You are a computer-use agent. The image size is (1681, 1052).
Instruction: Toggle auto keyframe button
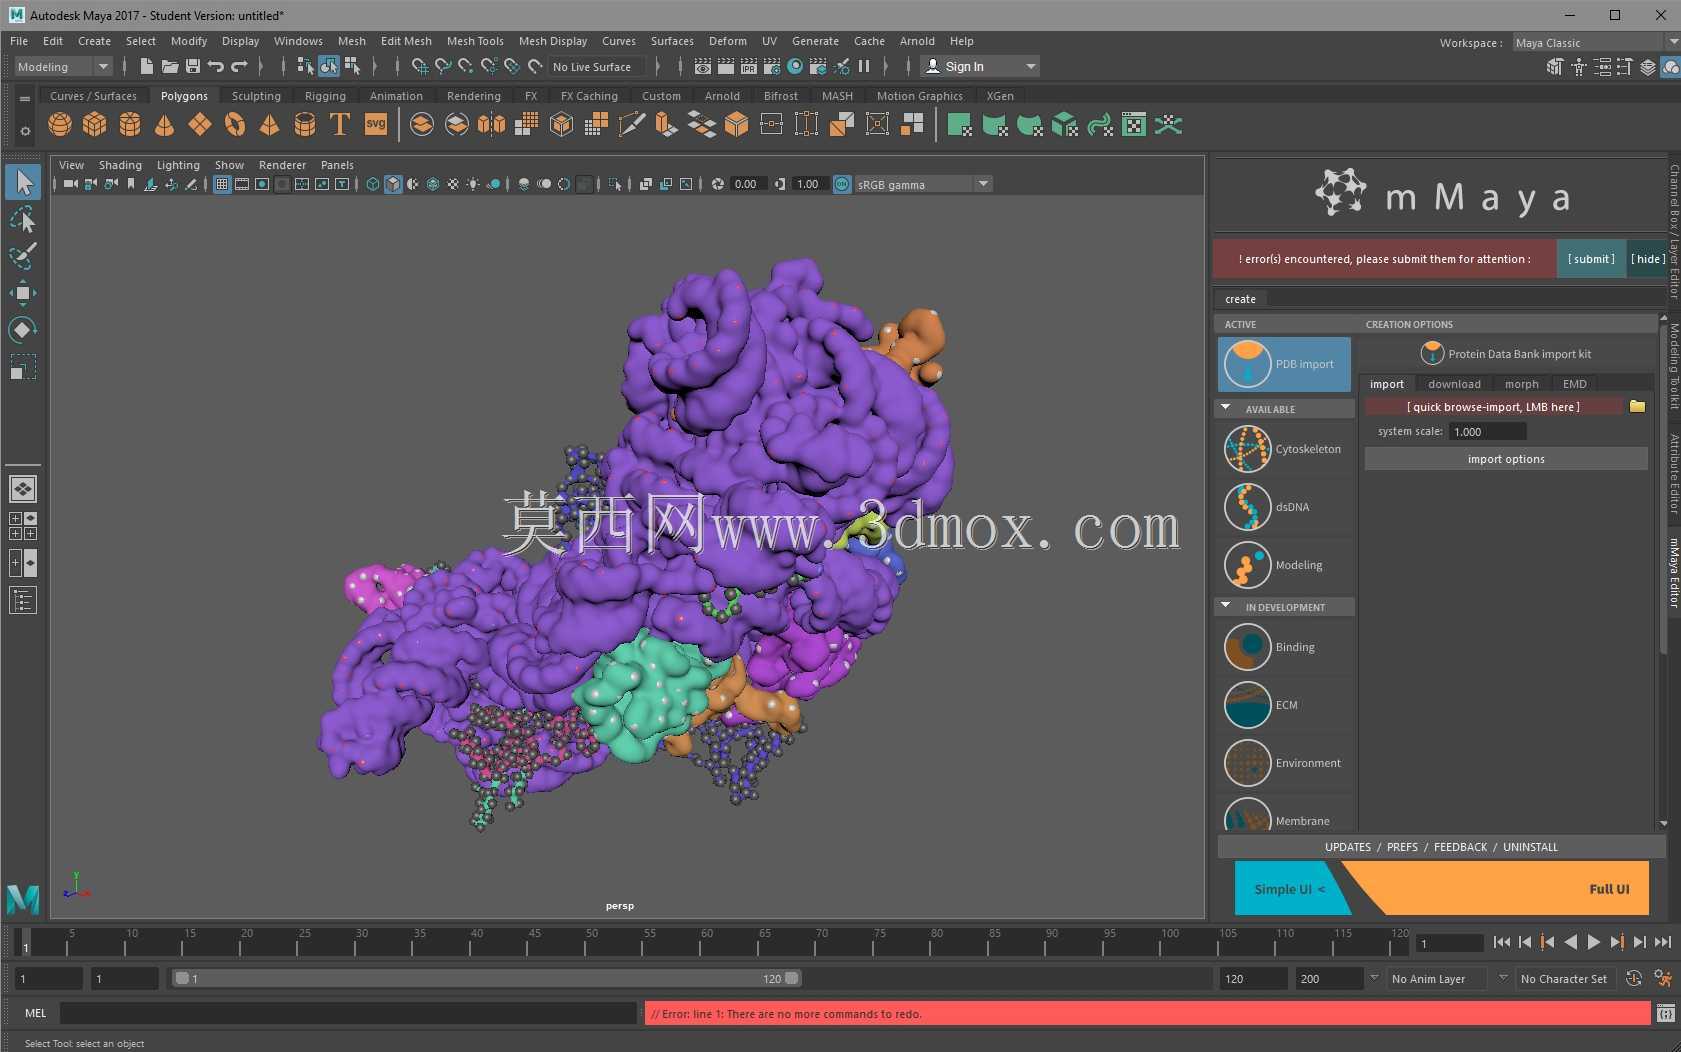tap(1633, 978)
